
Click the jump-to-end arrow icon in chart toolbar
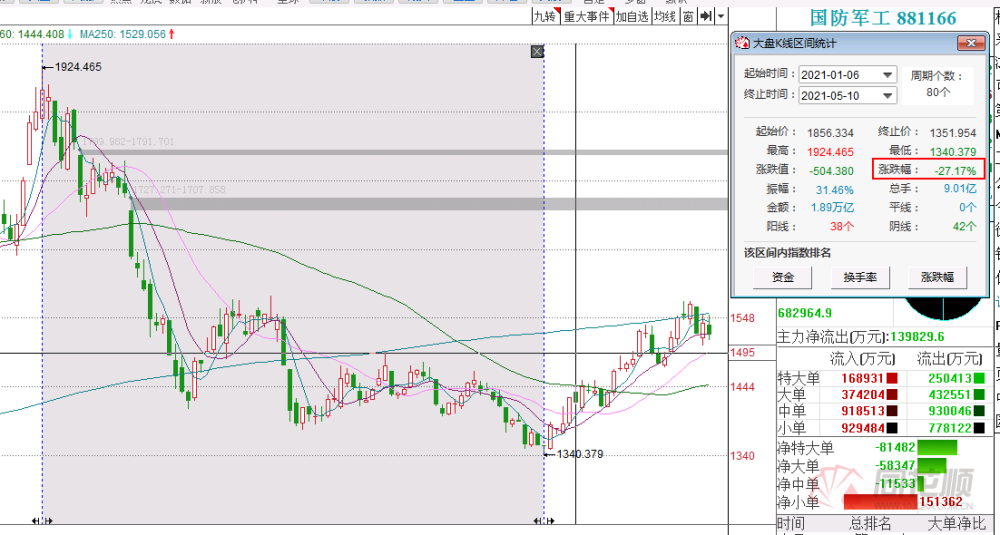click(x=706, y=17)
